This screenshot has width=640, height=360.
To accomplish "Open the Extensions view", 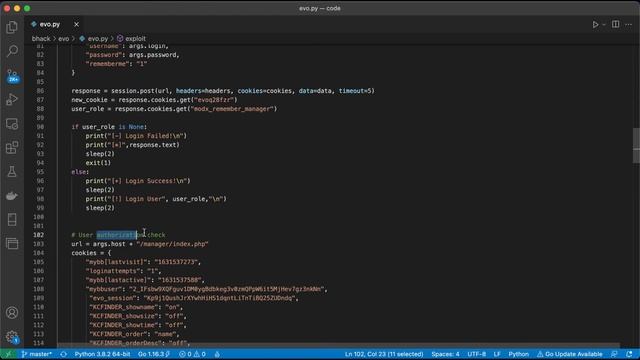I will click(12, 147).
